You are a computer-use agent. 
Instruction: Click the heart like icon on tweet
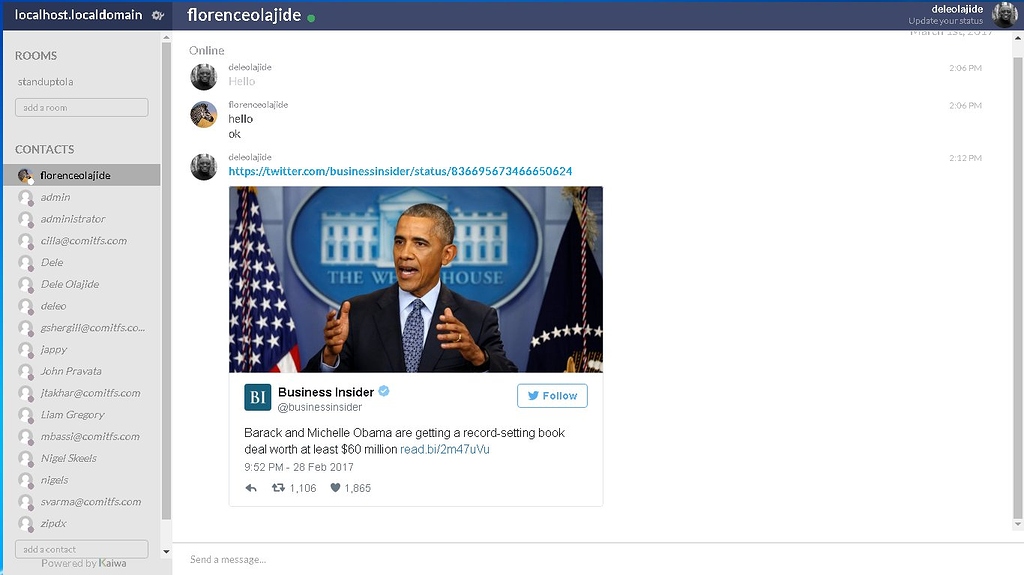coord(335,487)
